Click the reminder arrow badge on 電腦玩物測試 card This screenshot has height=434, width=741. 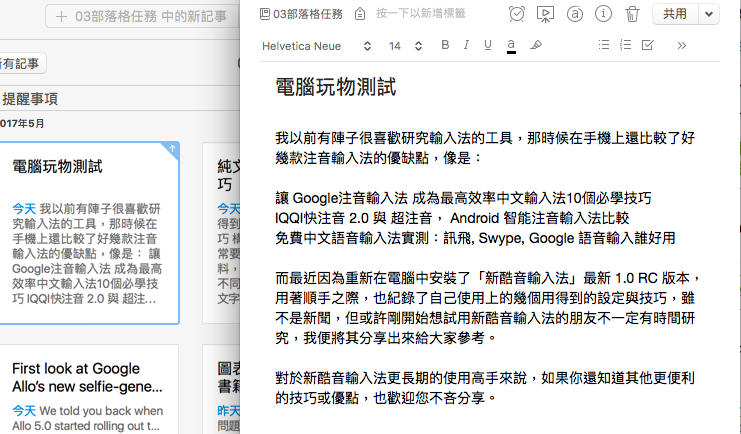pos(172,148)
